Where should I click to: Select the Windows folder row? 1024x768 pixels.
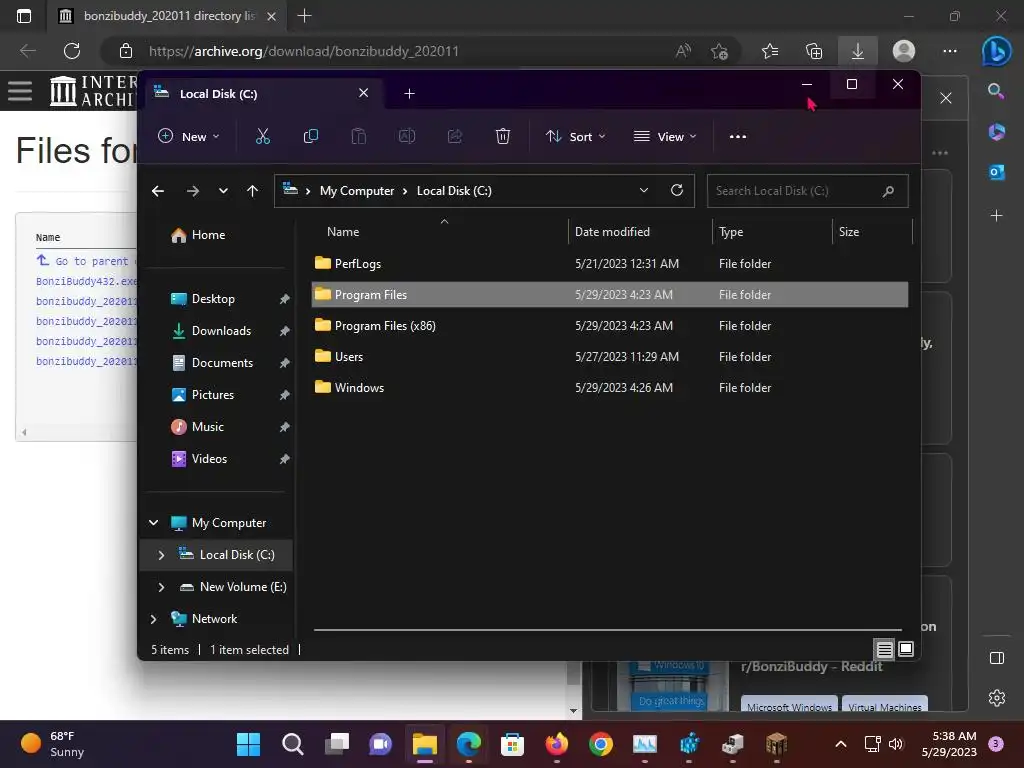point(609,388)
